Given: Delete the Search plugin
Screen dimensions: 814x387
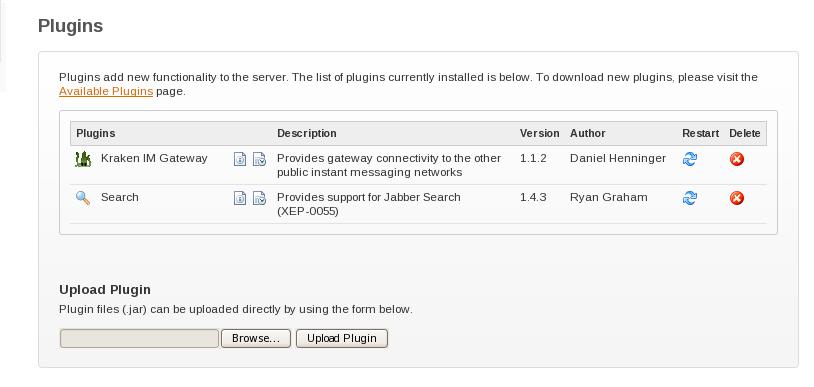Looking at the screenshot, I should coord(737,198).
